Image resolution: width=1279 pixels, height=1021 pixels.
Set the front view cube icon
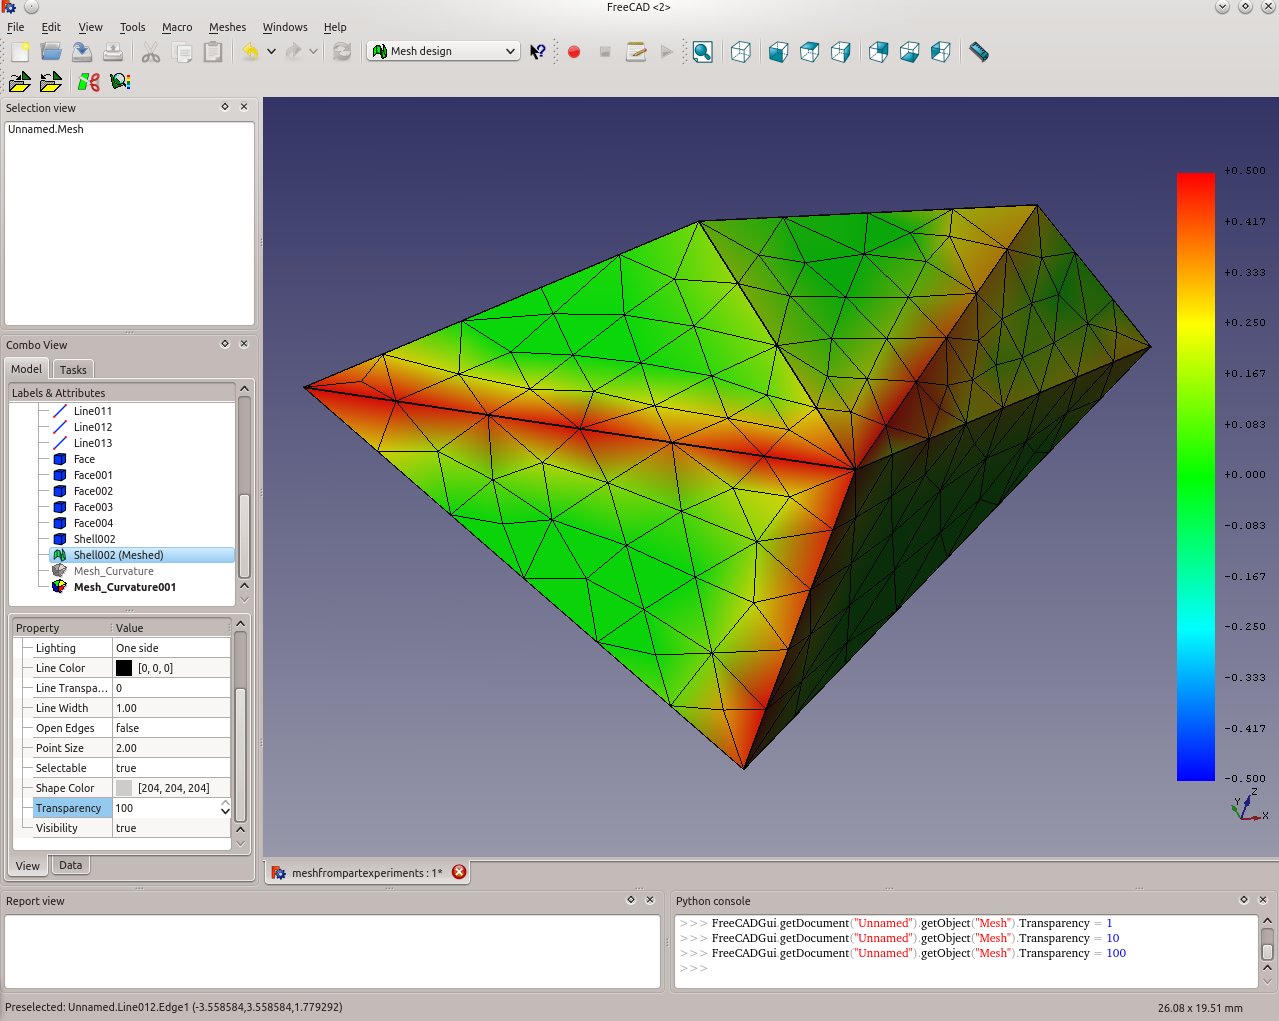click(x=779, y=51)
